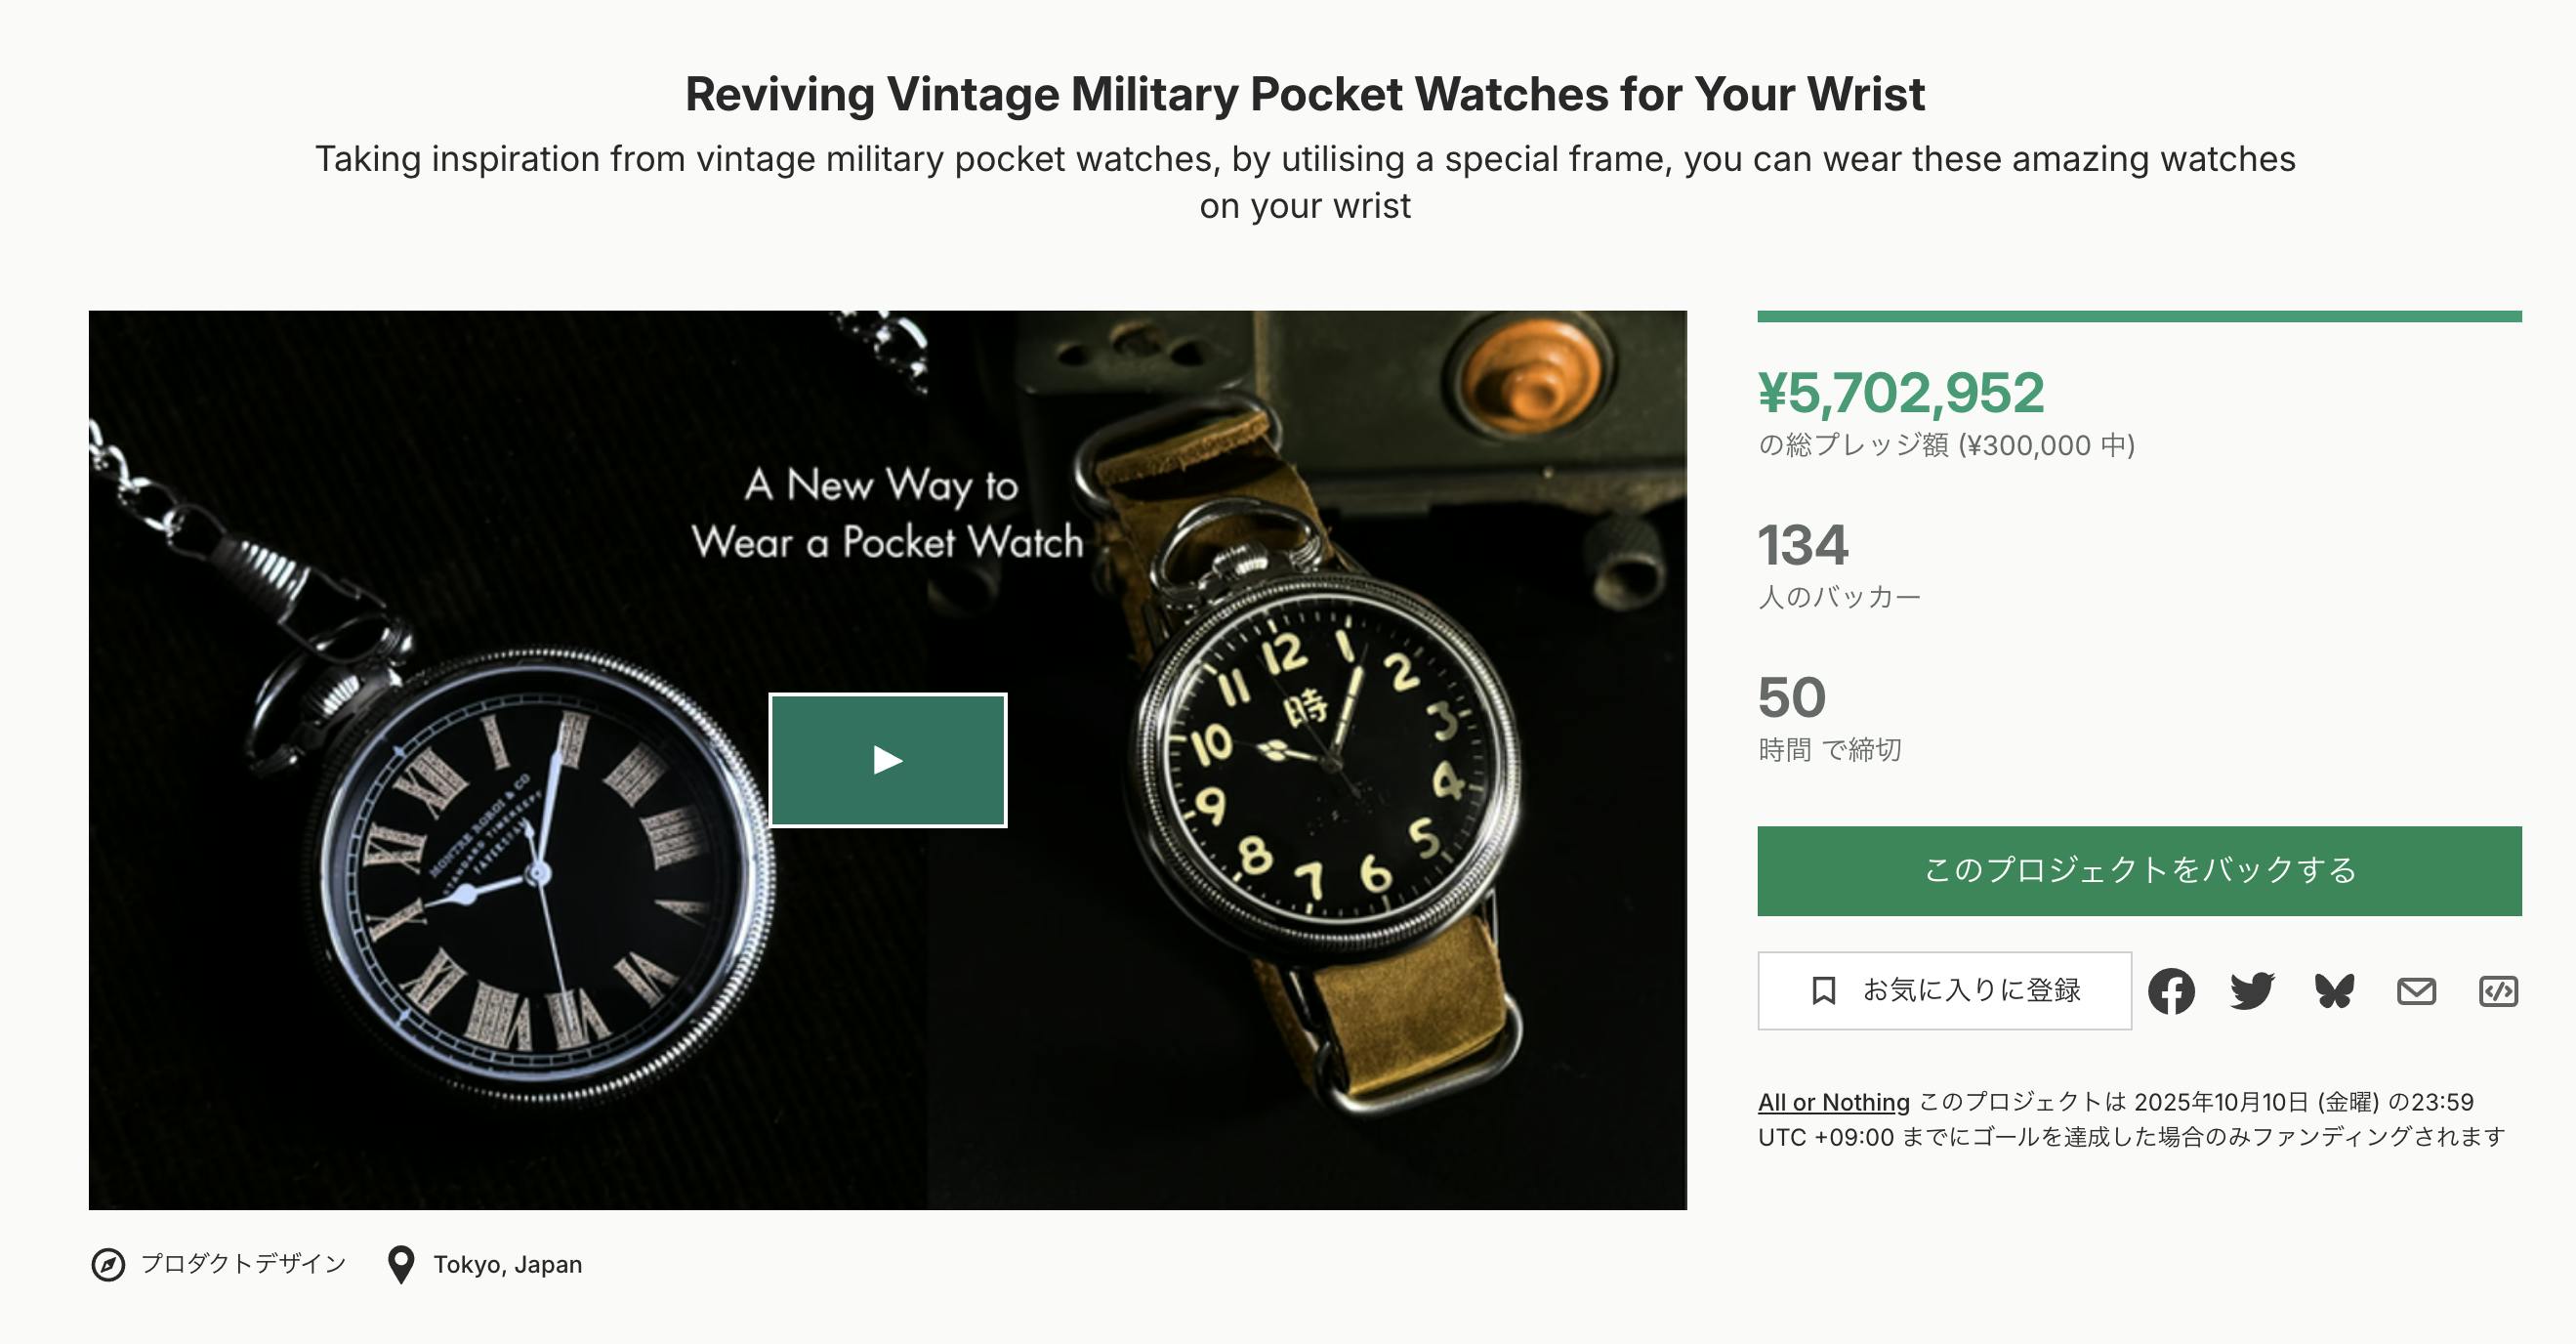
Task: Click the green funding progress bar
Action: pyautogui.click(x=2138, y=317)
